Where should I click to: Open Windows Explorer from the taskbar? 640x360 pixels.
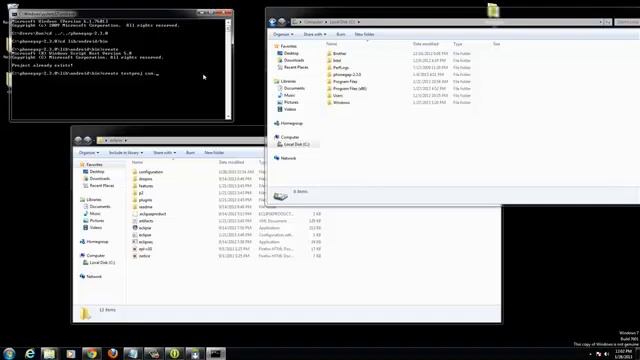pos(50,353)
